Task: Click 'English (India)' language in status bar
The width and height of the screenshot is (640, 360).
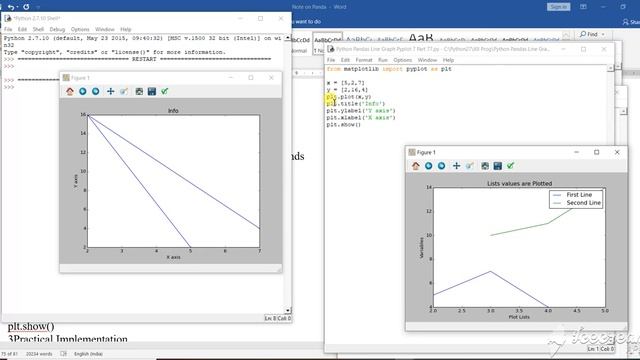Action: [x=88, y=354]
